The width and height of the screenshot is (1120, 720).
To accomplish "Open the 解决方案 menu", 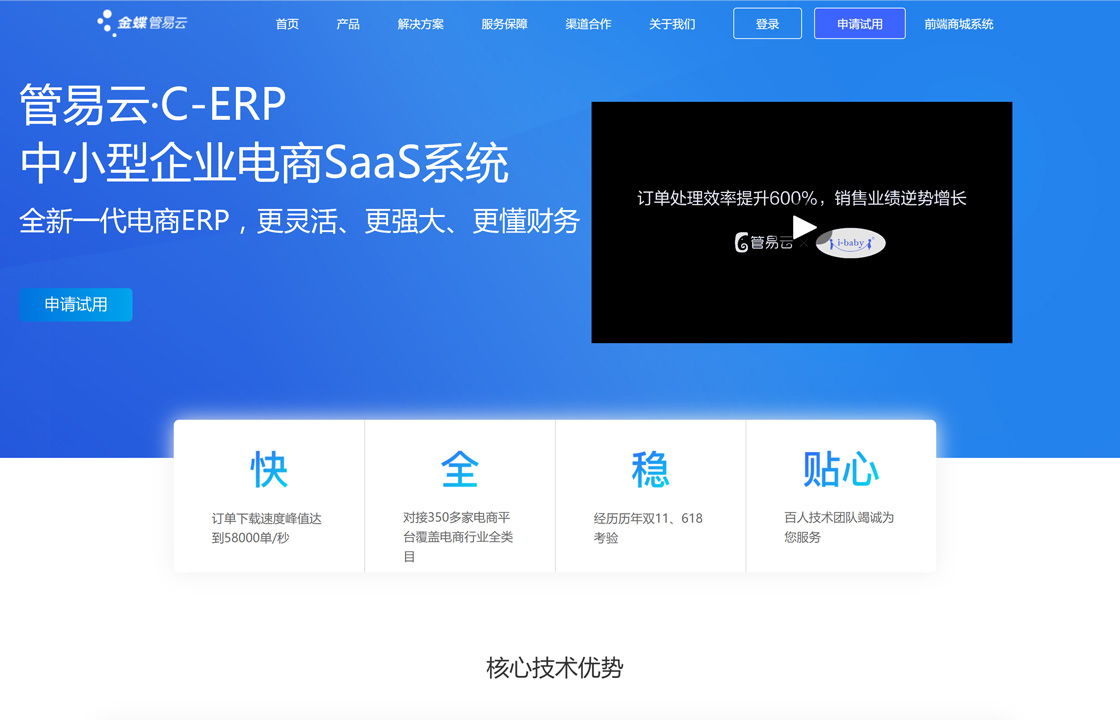I will pyautogui.click(x=421, y=24).
